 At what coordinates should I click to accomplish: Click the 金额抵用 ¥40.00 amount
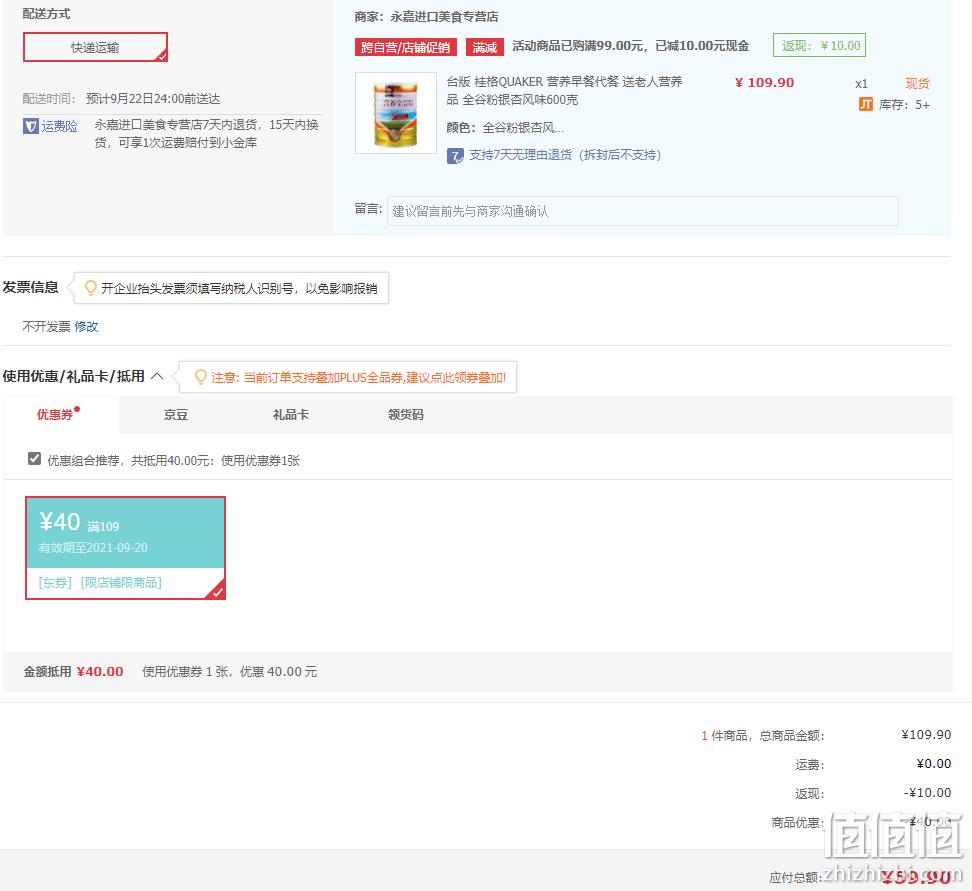click(x=100, y=672)
